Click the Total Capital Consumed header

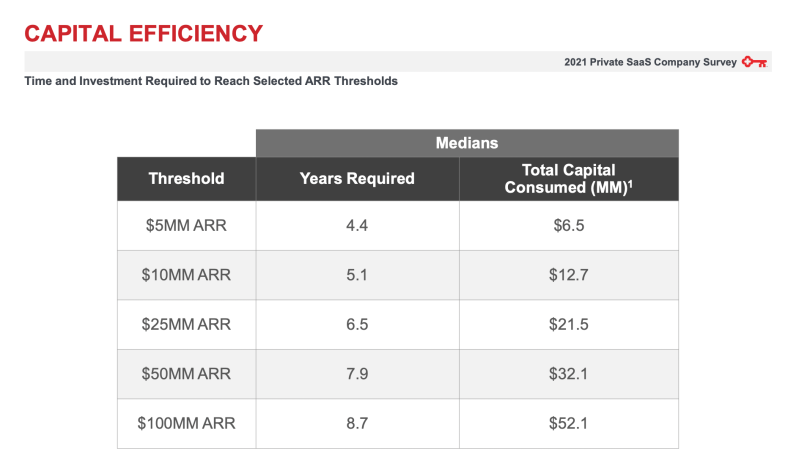coord(569,179)
